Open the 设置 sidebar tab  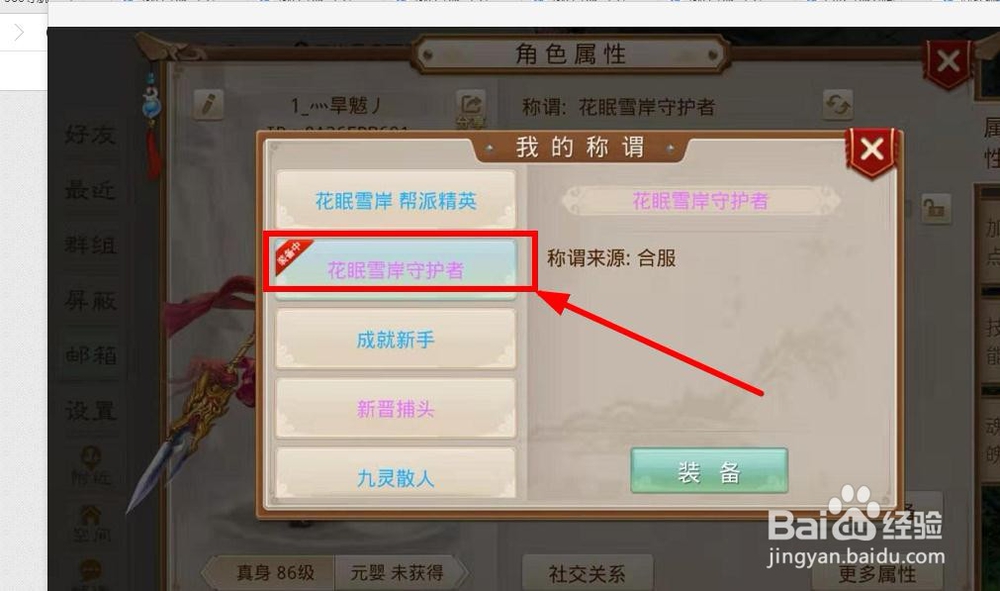coord(90,411)
